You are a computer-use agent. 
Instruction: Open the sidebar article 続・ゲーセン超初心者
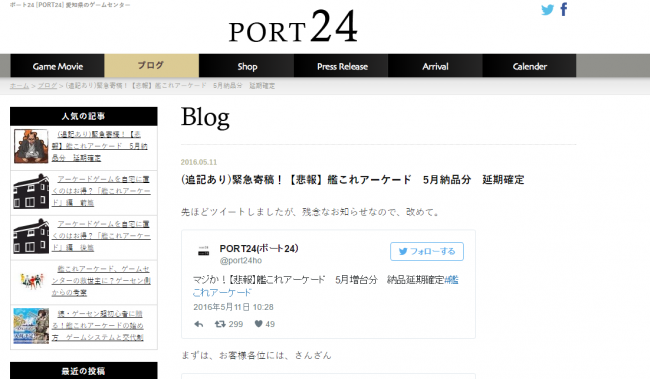pos(98,326)
